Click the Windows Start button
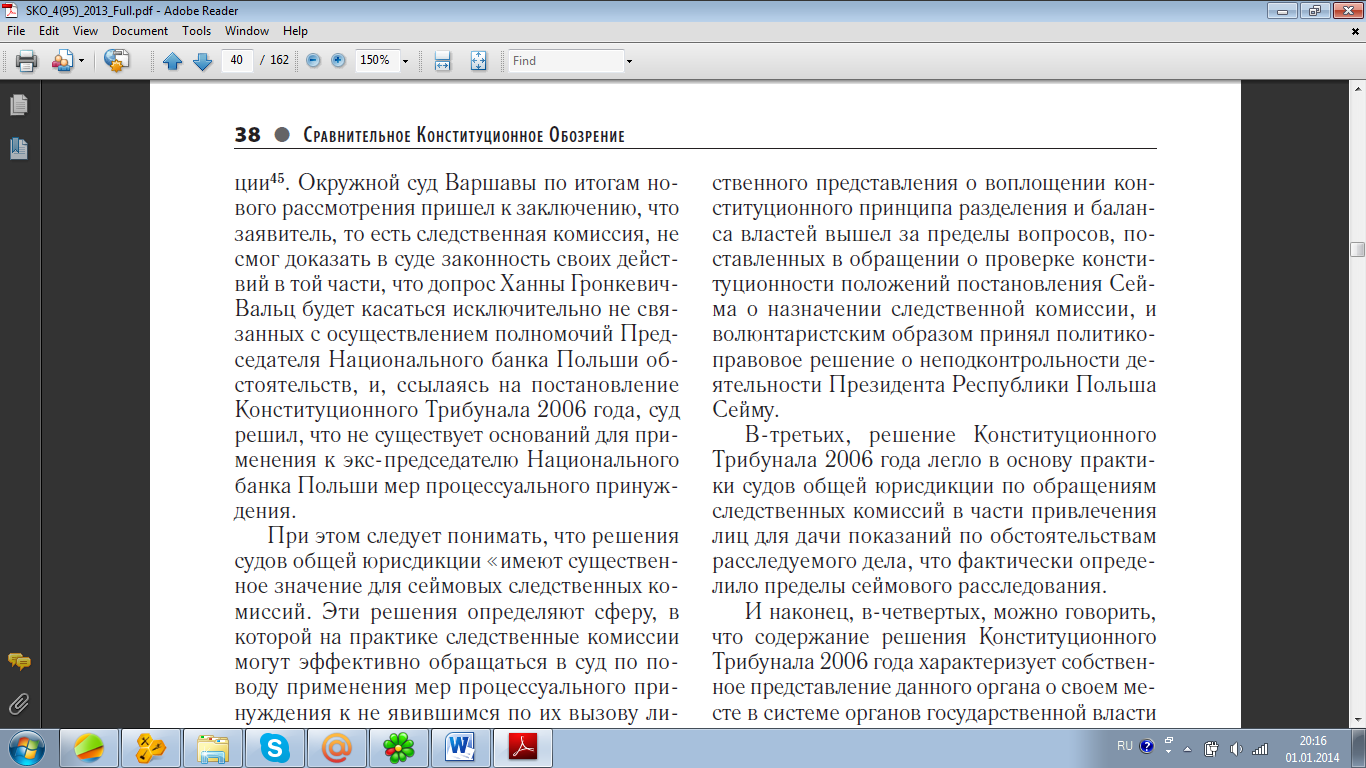Viewport: 1366px width, 768px height. point(26,747)
